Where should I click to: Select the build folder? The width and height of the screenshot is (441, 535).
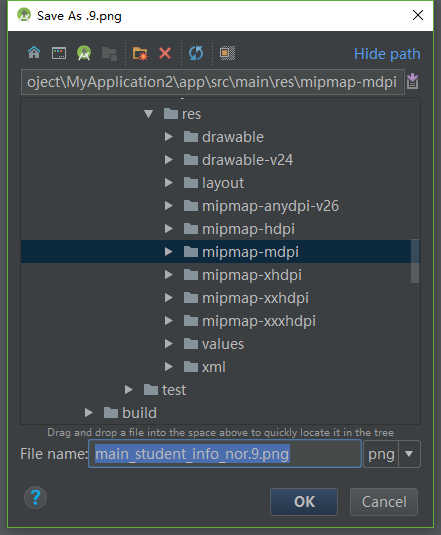[130, 413]
